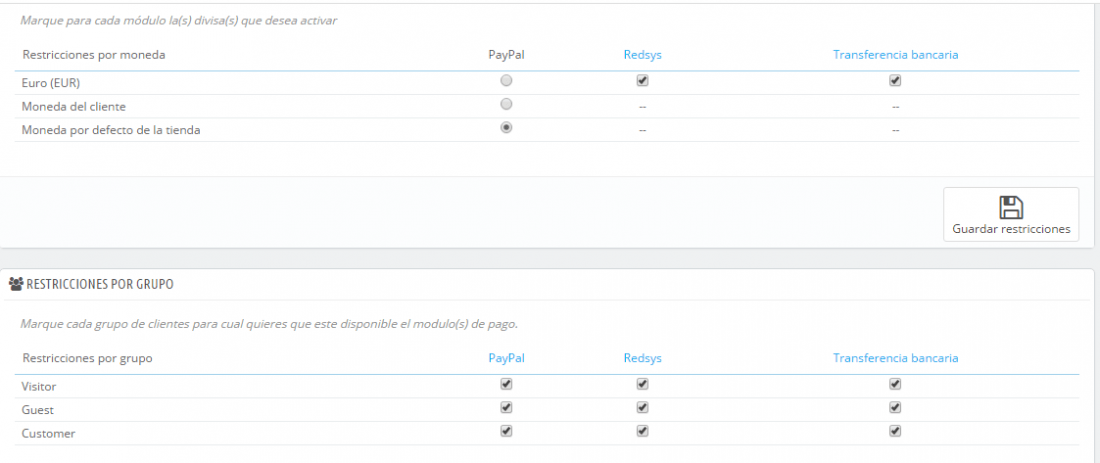This screenshot has height=463, width=1100.
Task: Click the group icon beside Restricciones por grupo
Action: click(16, 284)
